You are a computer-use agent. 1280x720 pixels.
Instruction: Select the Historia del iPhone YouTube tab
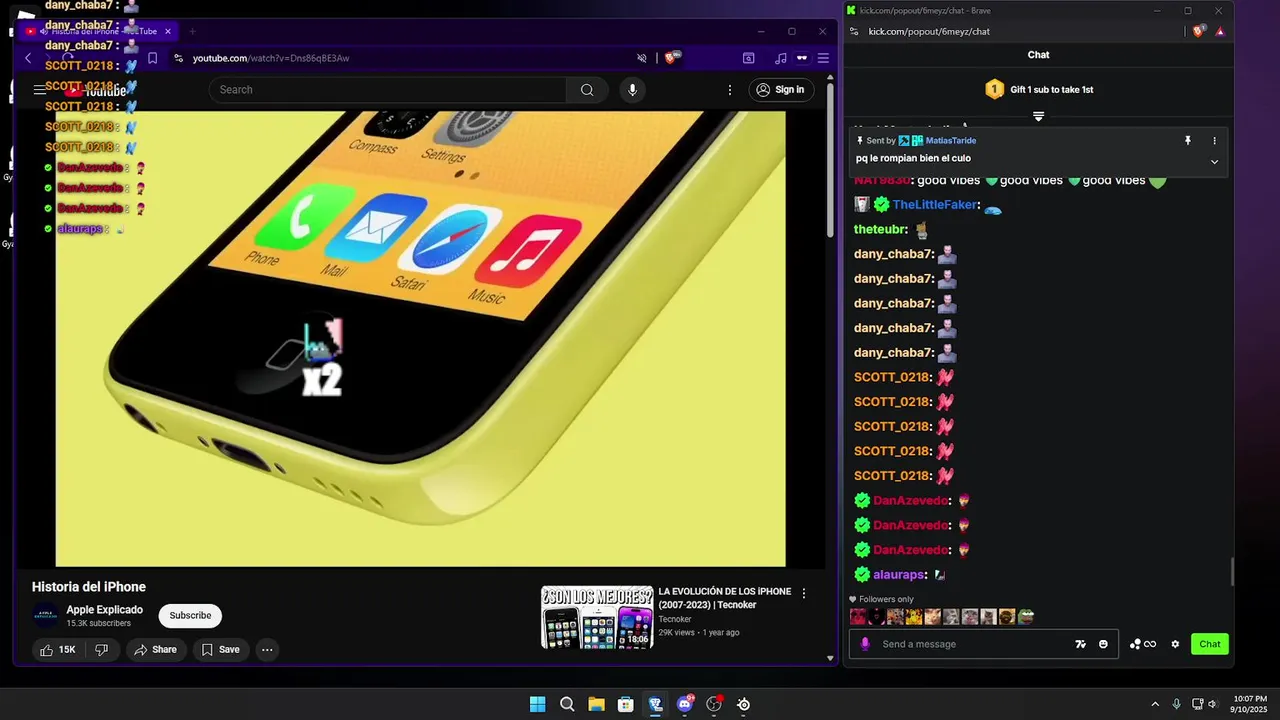pos(100,31)
